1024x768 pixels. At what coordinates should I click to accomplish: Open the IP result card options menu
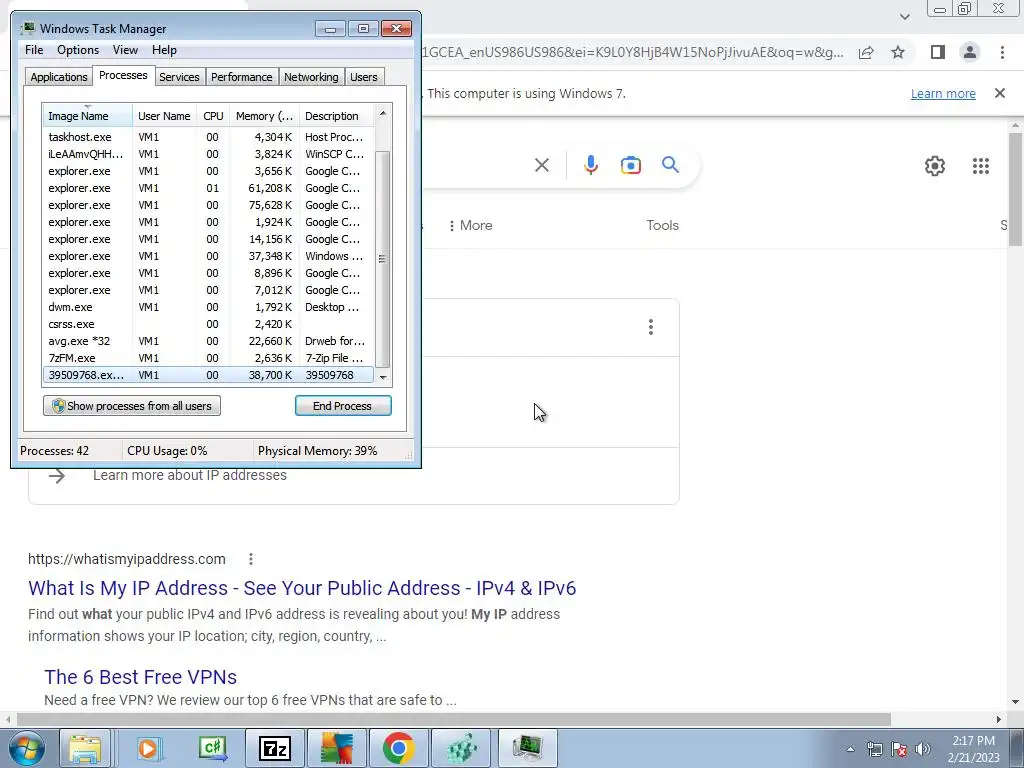click(x=650, y=327)
